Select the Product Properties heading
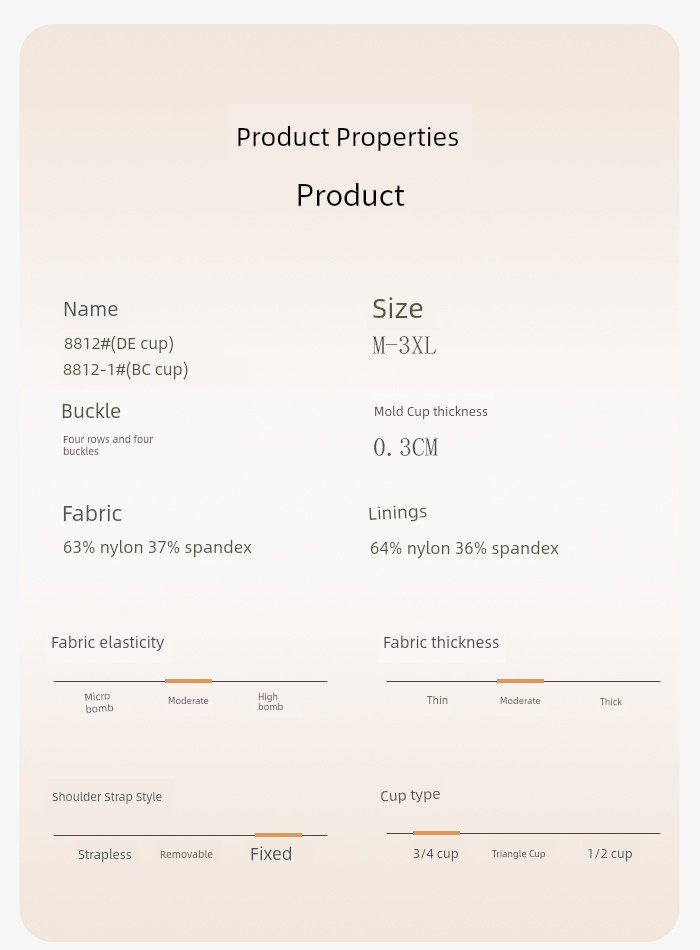 [x=347, y=137]
